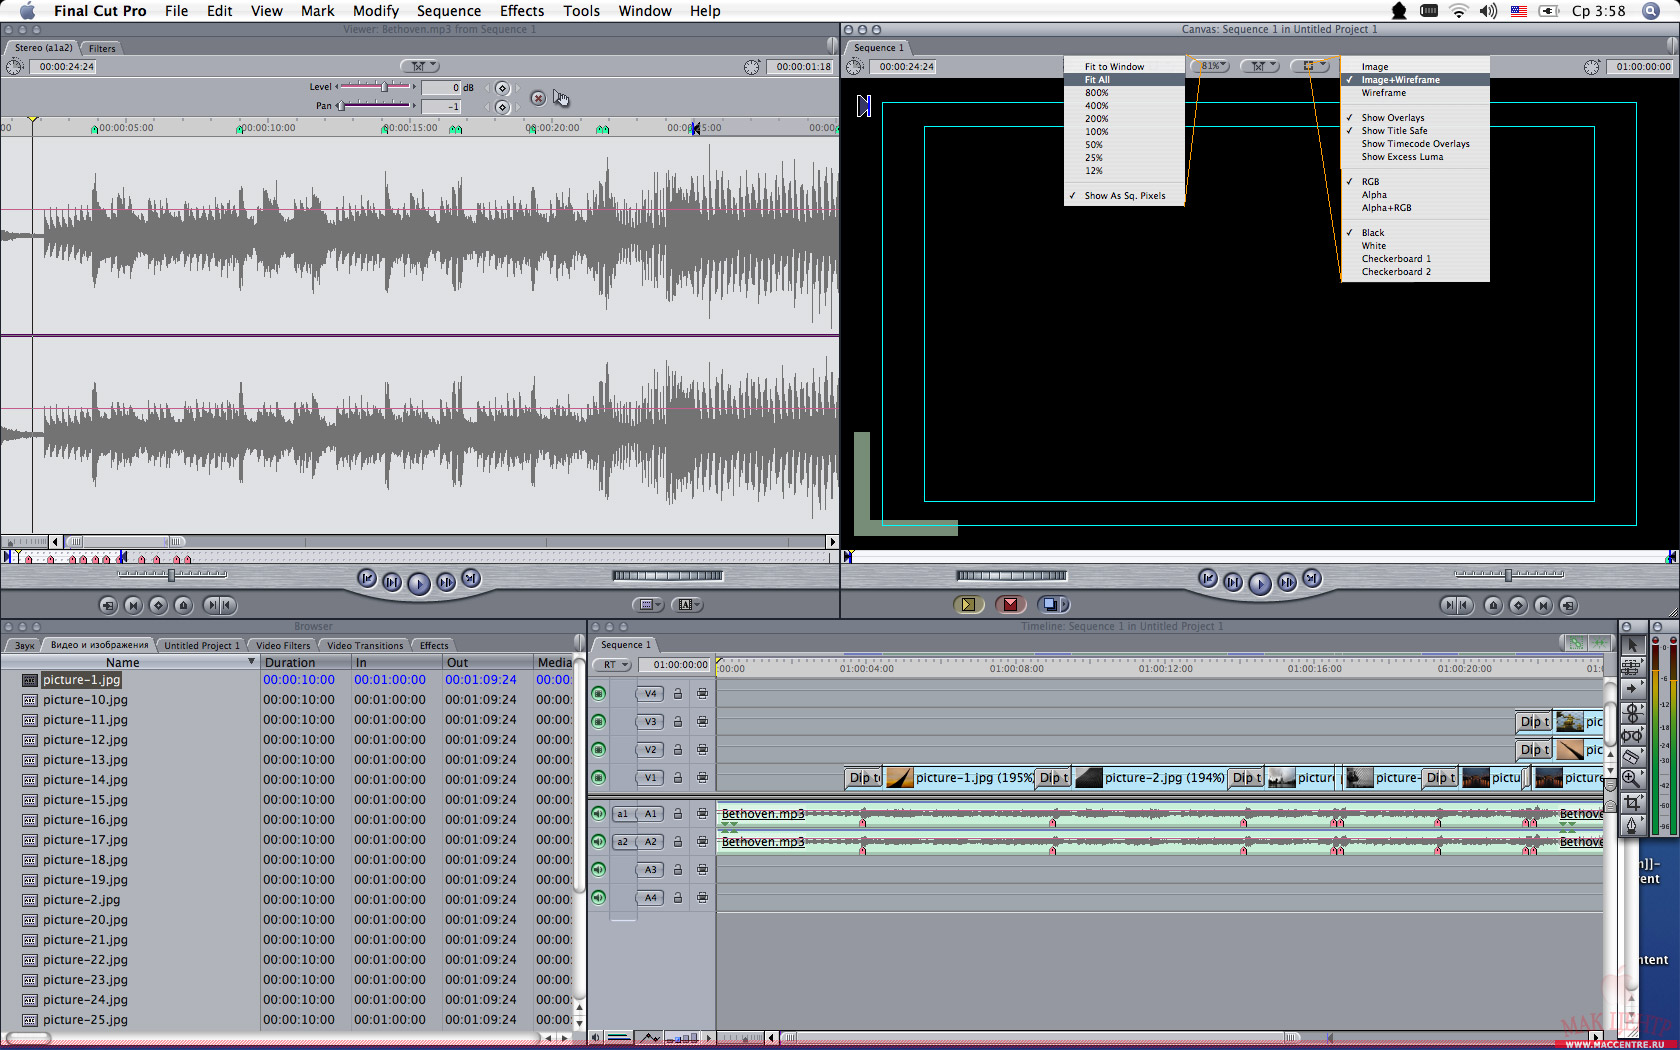Play the Viewer clip
Screen dimensions: 1680x1050
[419, 583]
